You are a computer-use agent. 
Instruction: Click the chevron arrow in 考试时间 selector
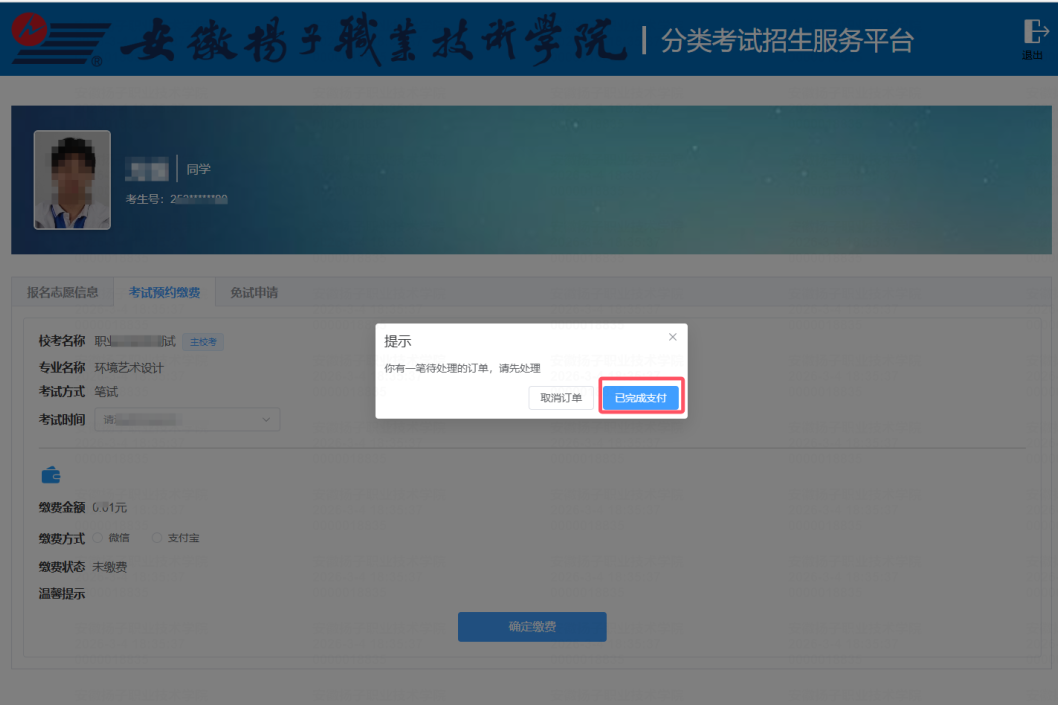pyautogui.click(x=266, y=420)
